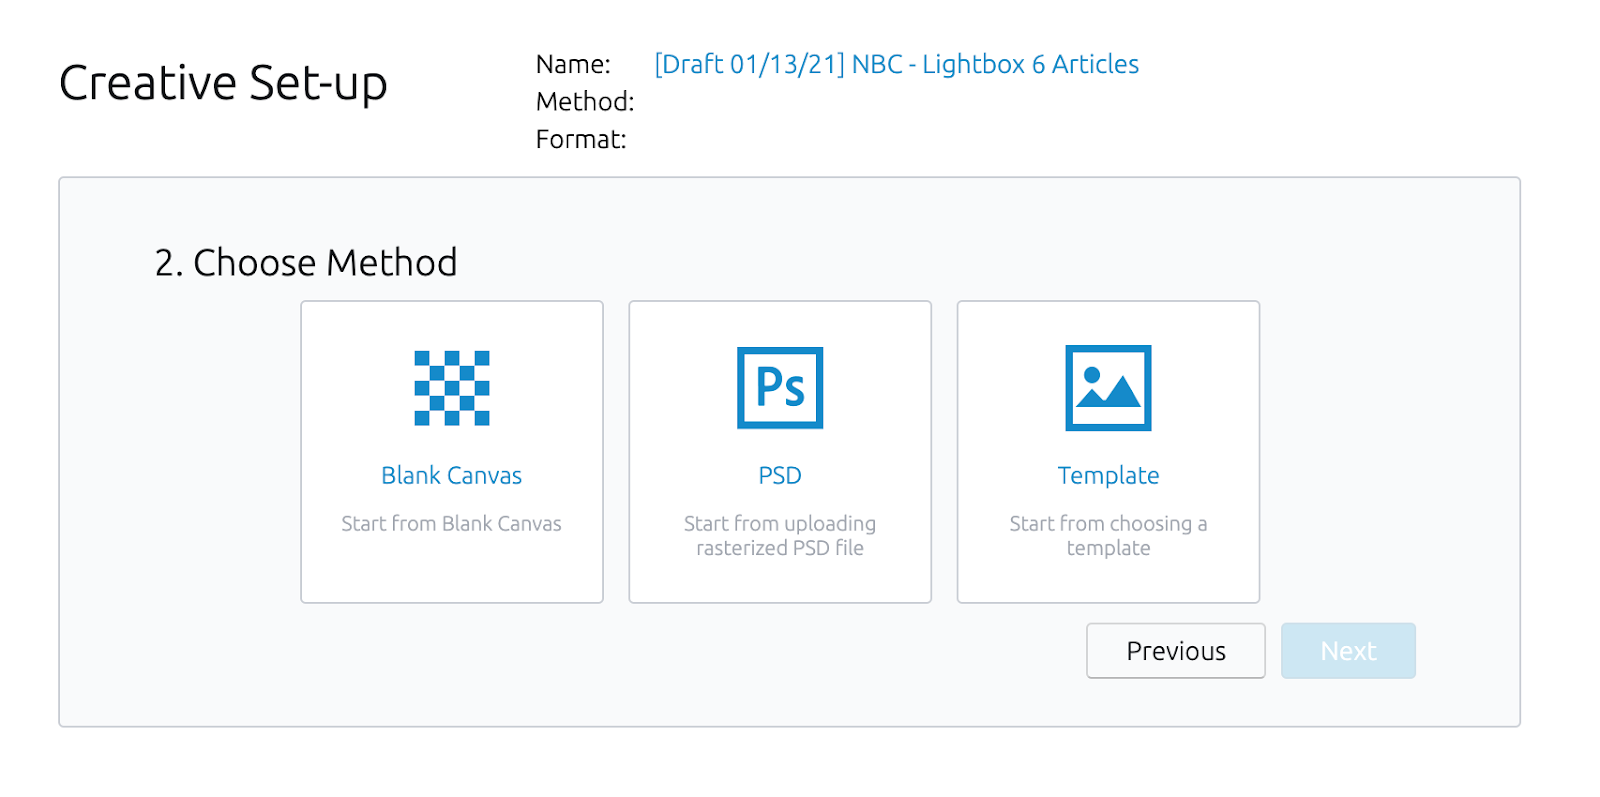This screenshot has height=797, width=1600.
Task: Choose the Template method title
Action: (x=1108, y=476)
